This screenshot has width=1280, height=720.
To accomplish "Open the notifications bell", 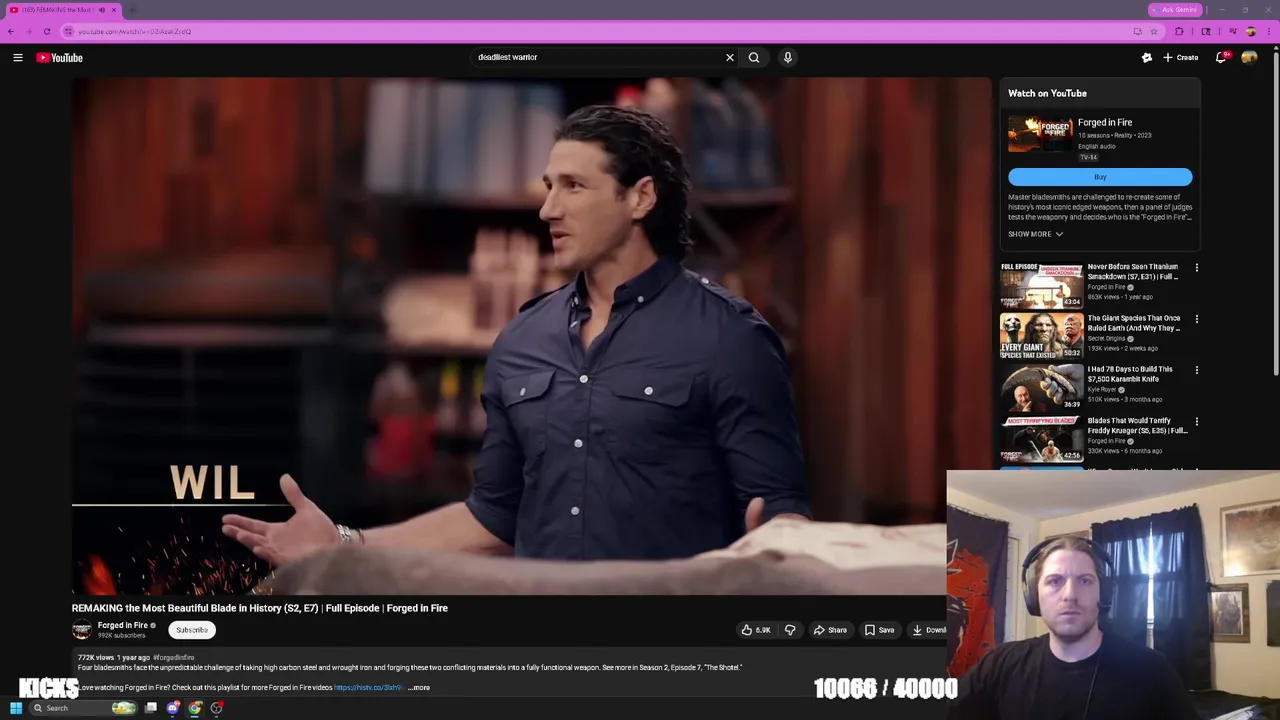I will pos(1221,58).
